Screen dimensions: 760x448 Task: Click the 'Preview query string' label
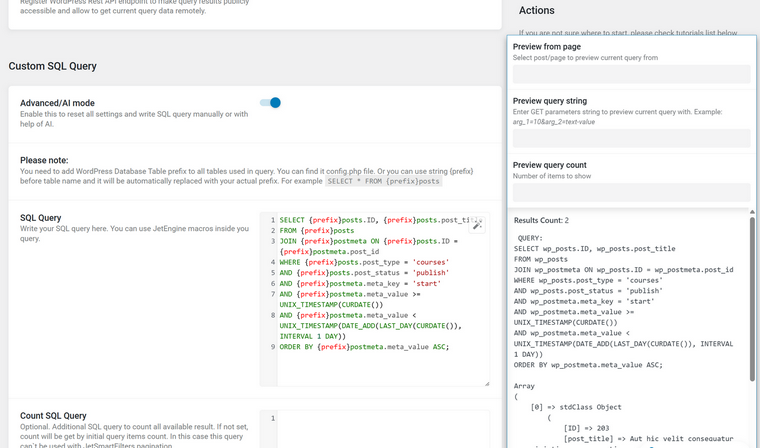550,101
